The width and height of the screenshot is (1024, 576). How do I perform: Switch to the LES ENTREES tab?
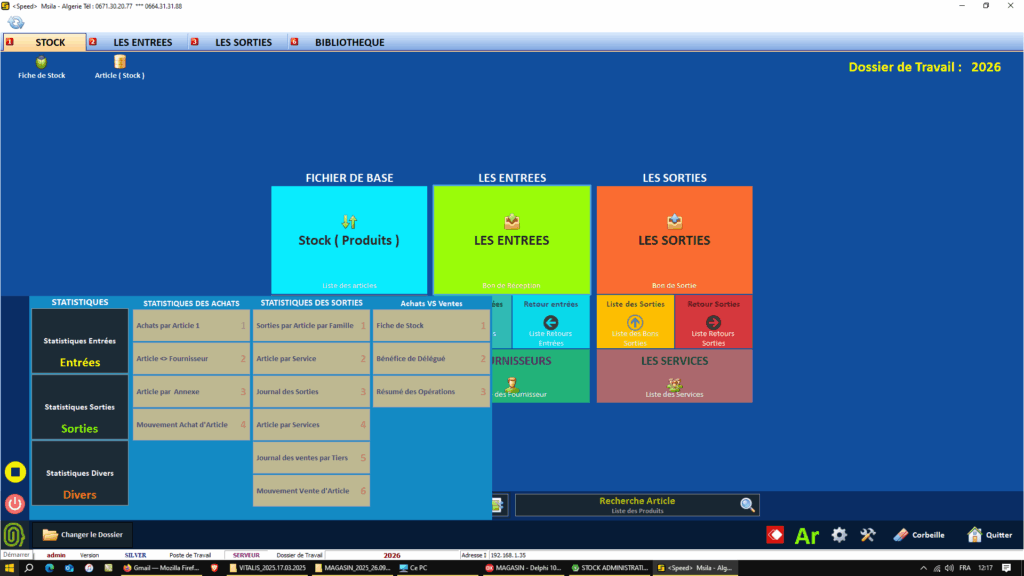tap(142, 42)
